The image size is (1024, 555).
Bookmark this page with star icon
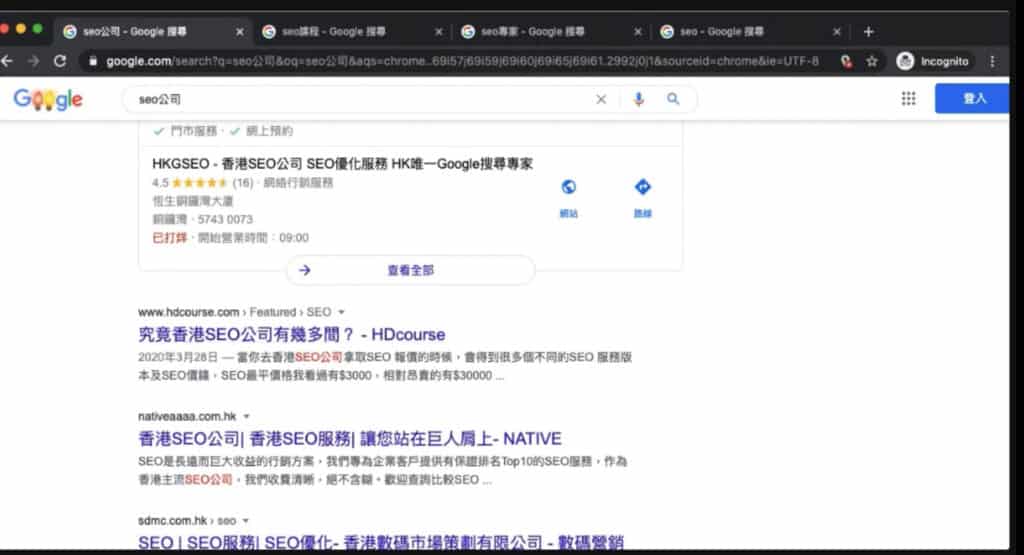(x=872, y=61)
